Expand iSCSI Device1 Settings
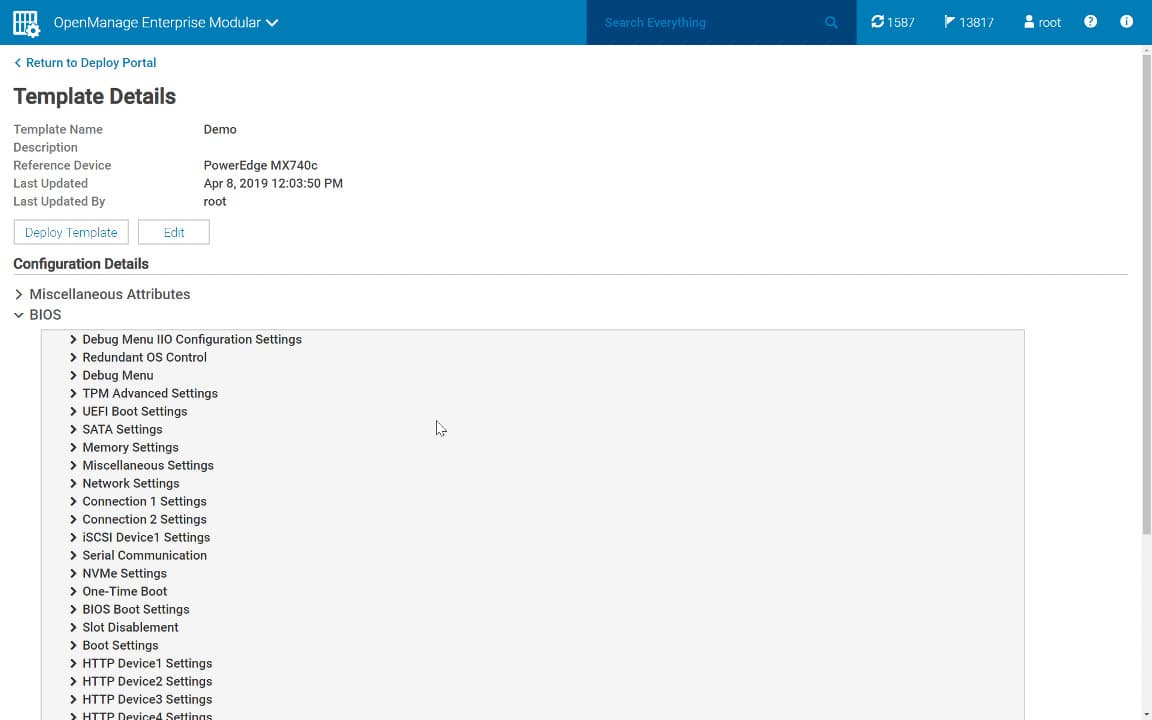This screenshot has height=720, width=1152. click(x=140, y=538)
